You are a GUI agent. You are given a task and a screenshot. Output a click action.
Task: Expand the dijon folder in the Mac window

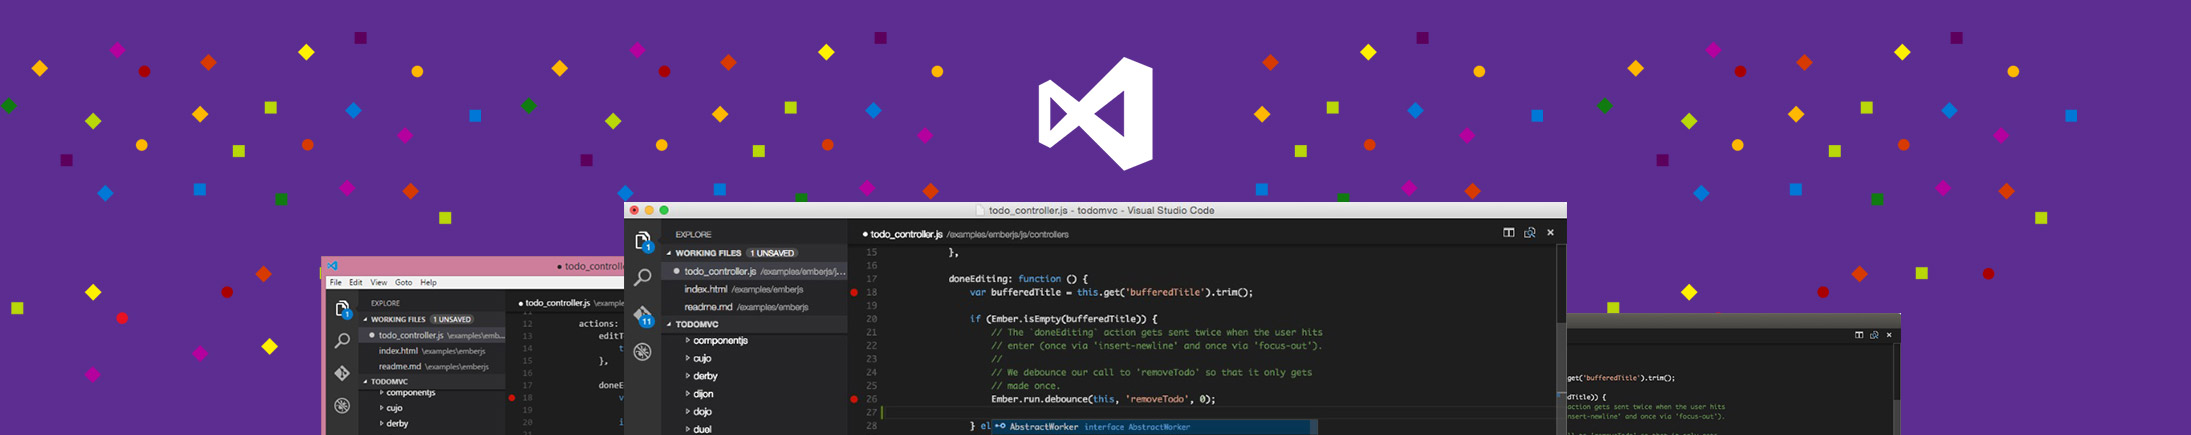pyautogui.click(x=687, y=394)
